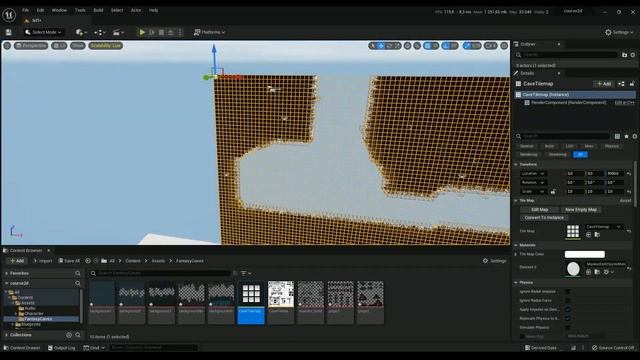
Task: Toggle Ignore Radial Impulse checkbox
Action: [x=568, y=291]
